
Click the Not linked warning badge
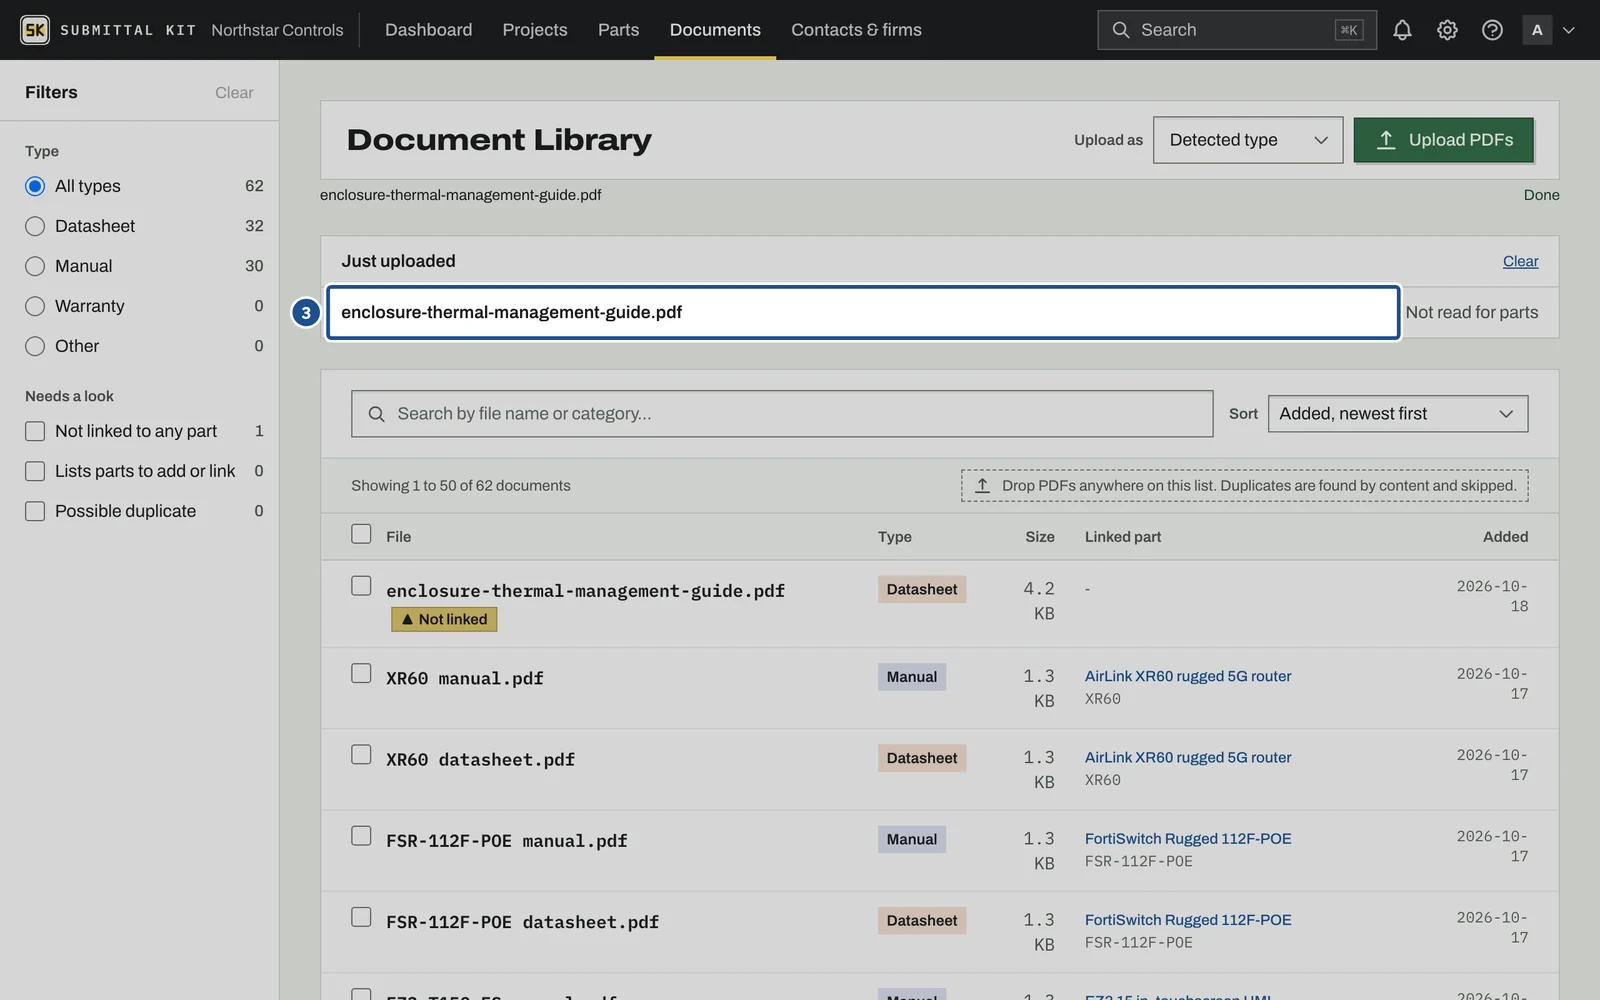click(444, 619)
